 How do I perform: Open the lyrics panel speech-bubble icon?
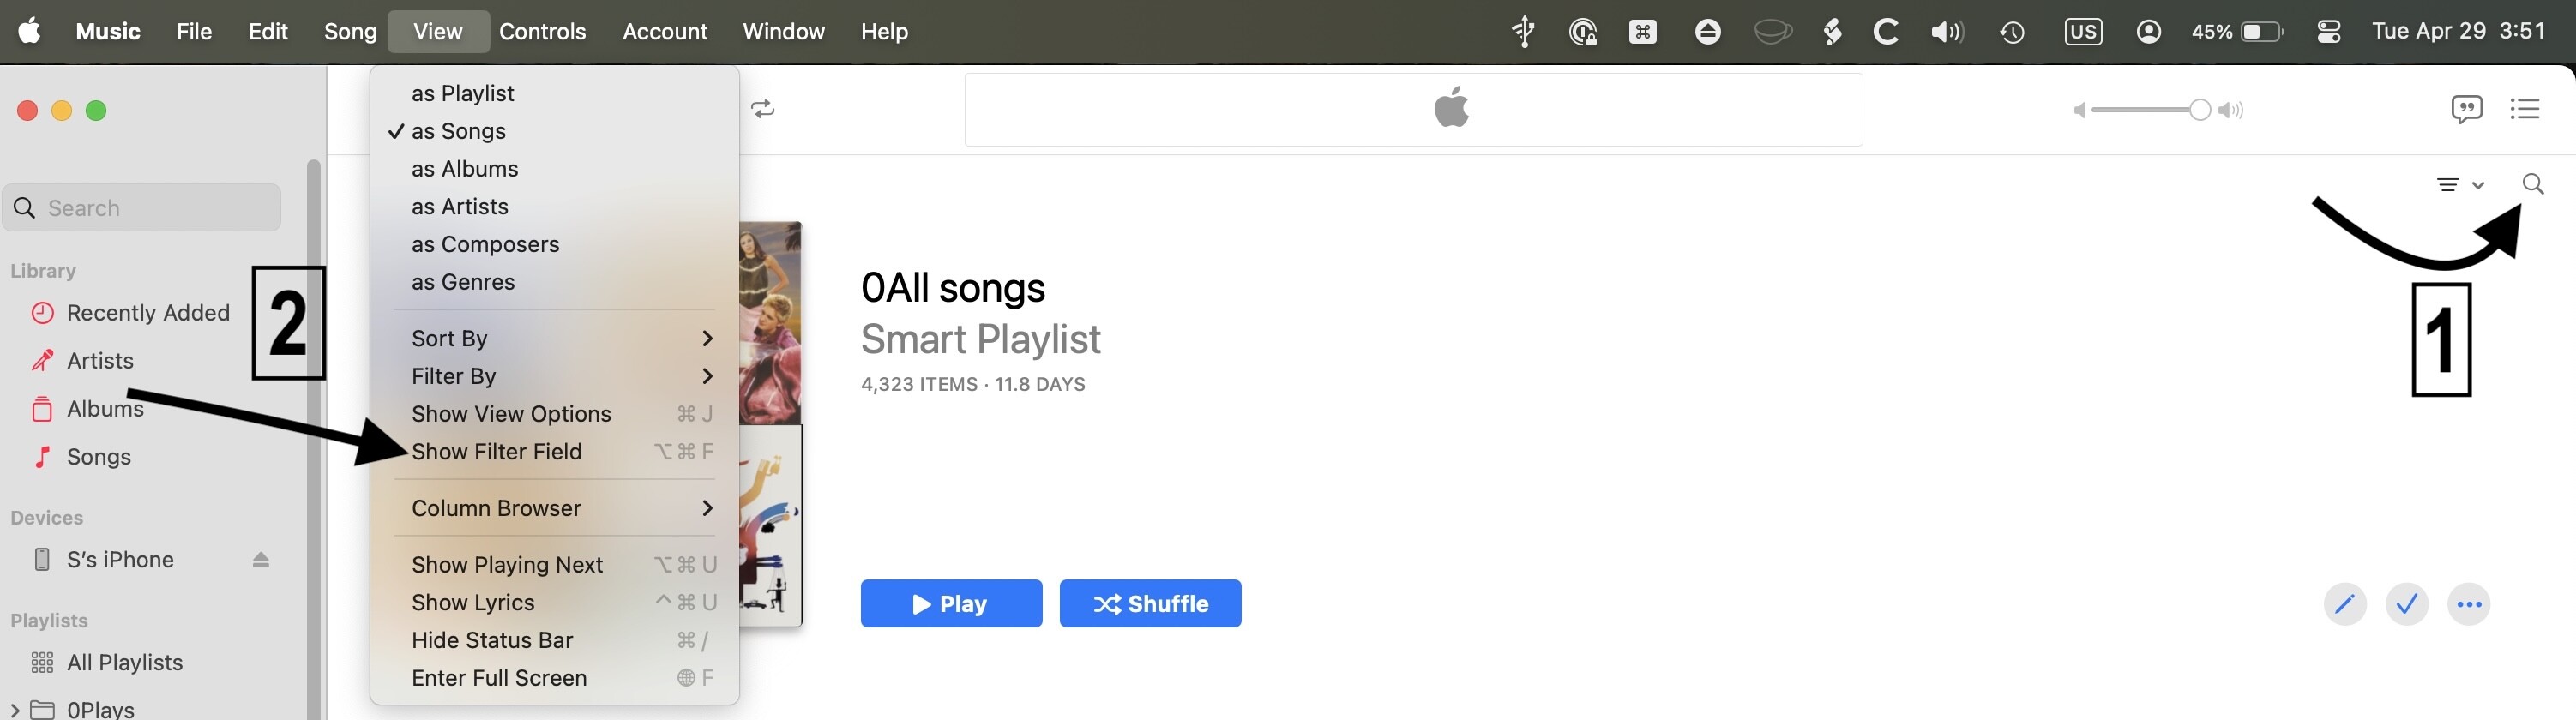tap(2466, 109)
